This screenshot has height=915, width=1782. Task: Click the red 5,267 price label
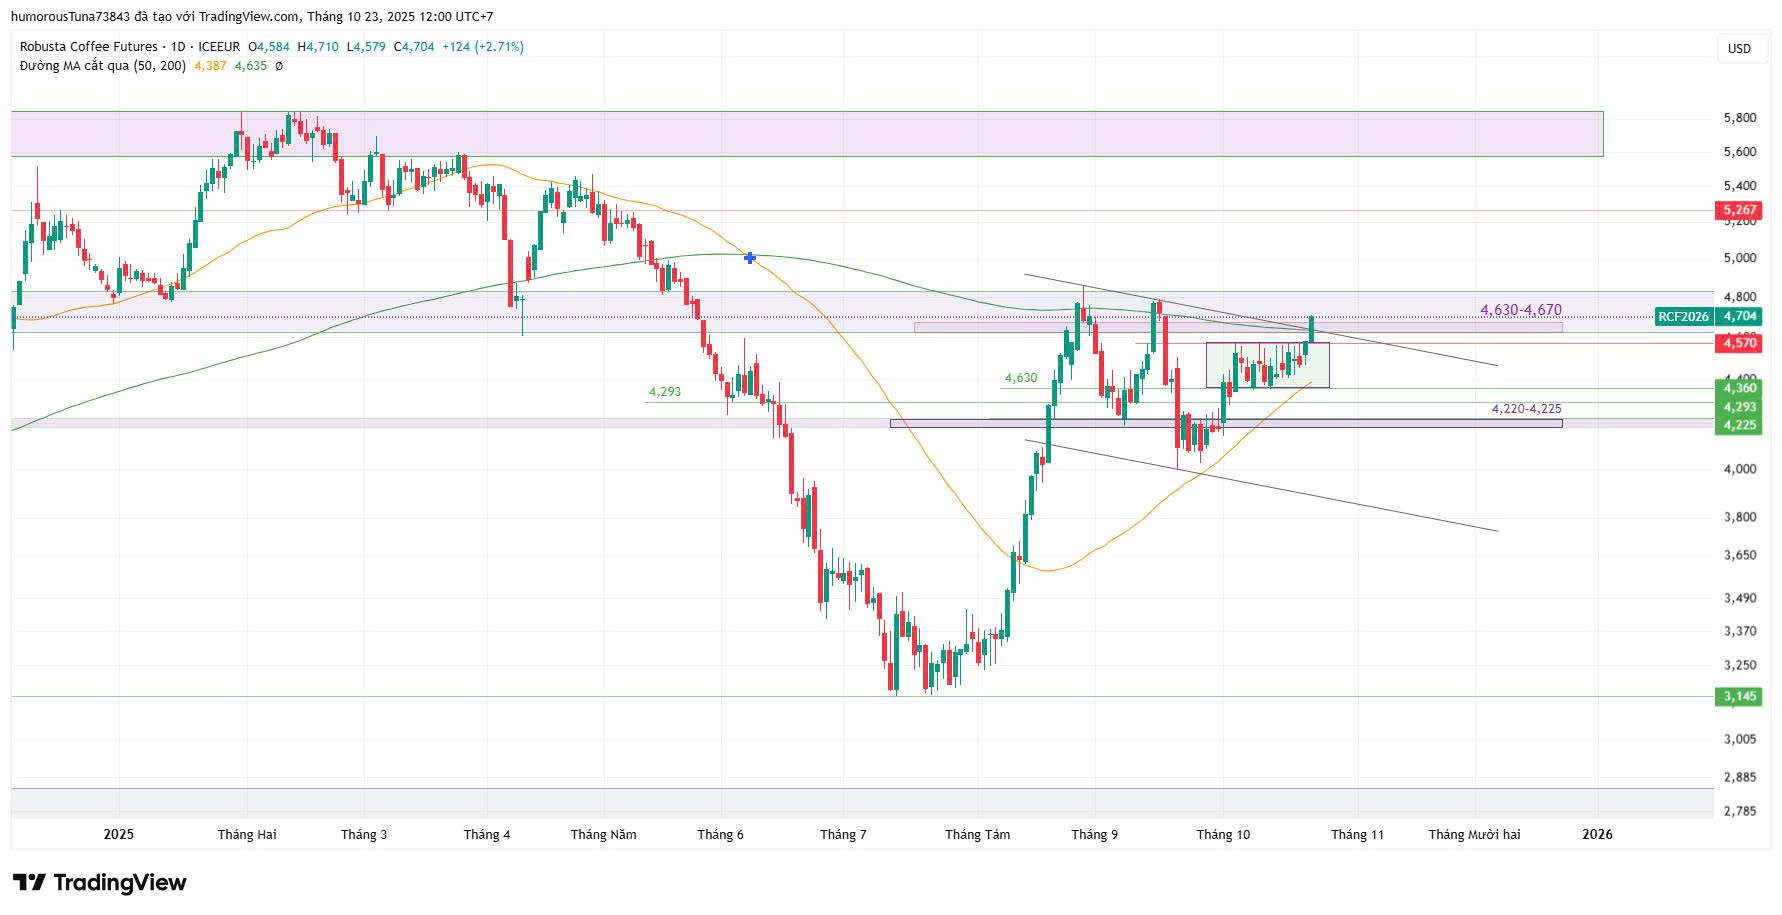pyautogui.click(x=1739, y=210)
